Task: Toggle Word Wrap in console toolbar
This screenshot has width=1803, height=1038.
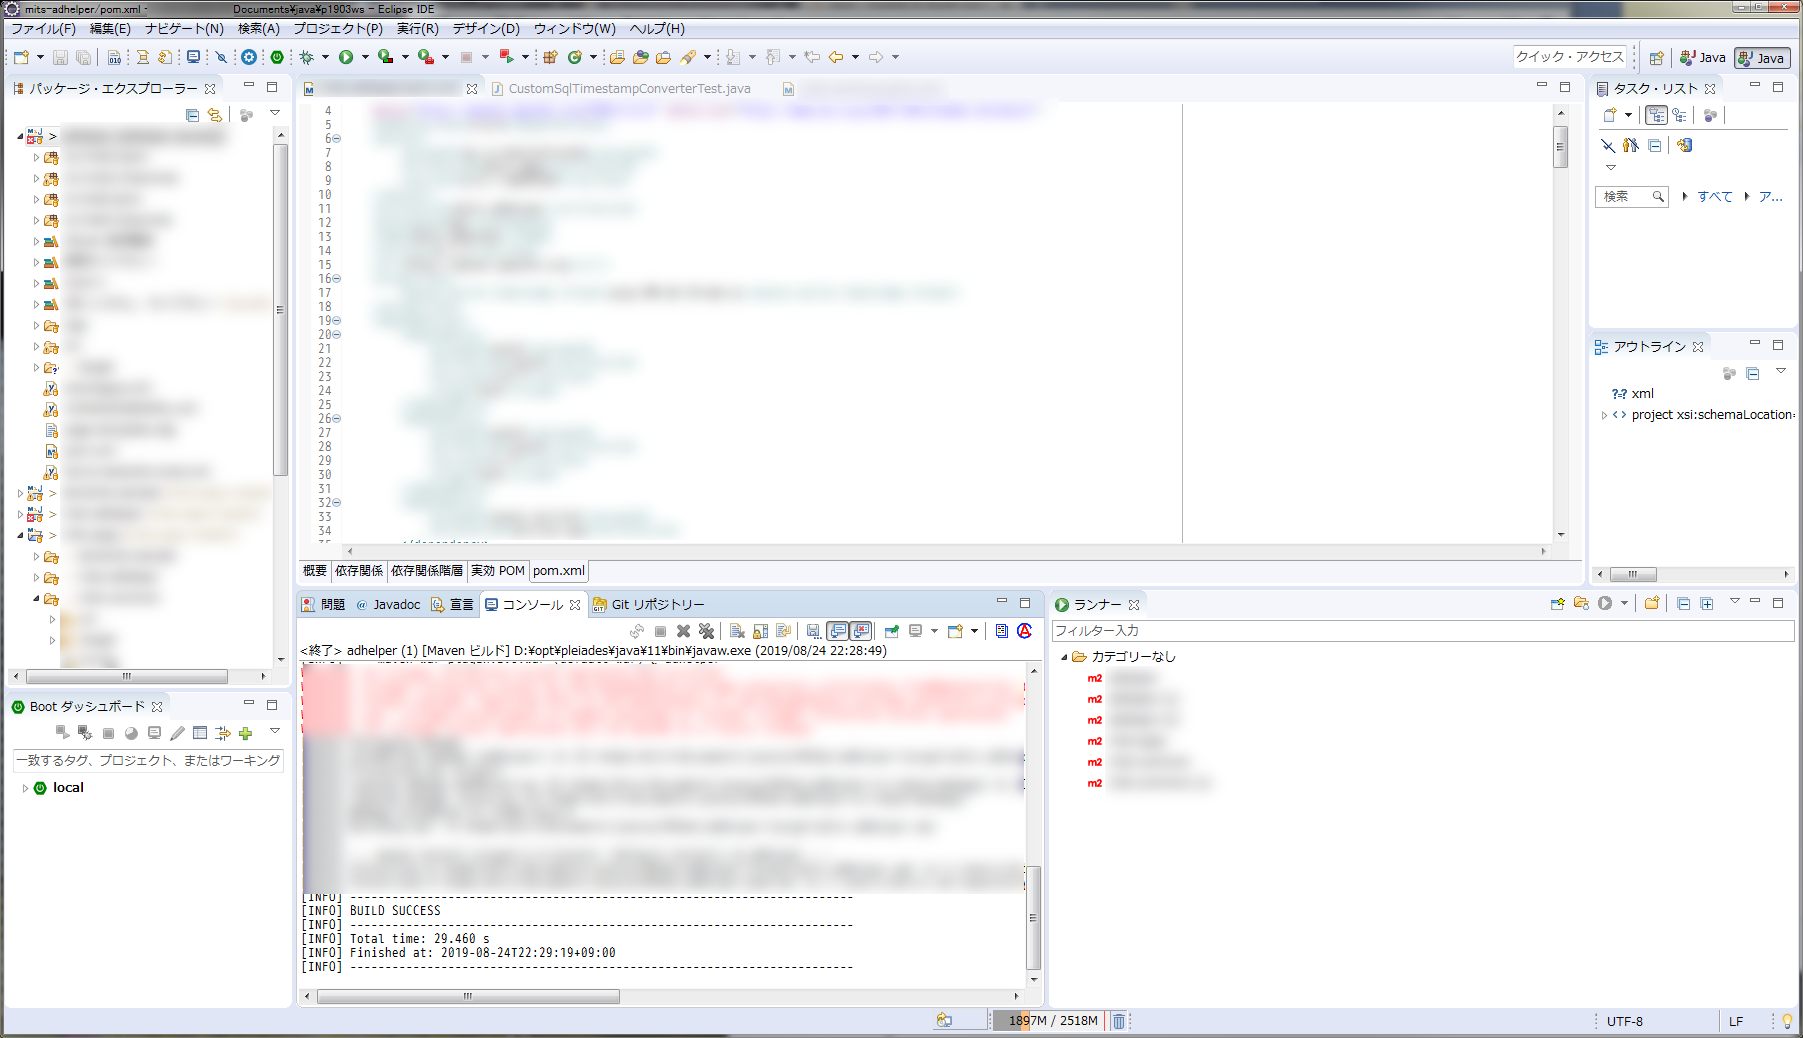Action: pos(783,631)
